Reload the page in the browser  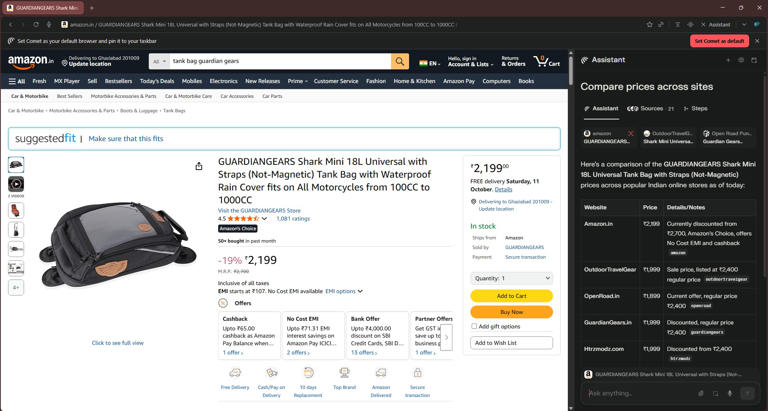(36, 24)
